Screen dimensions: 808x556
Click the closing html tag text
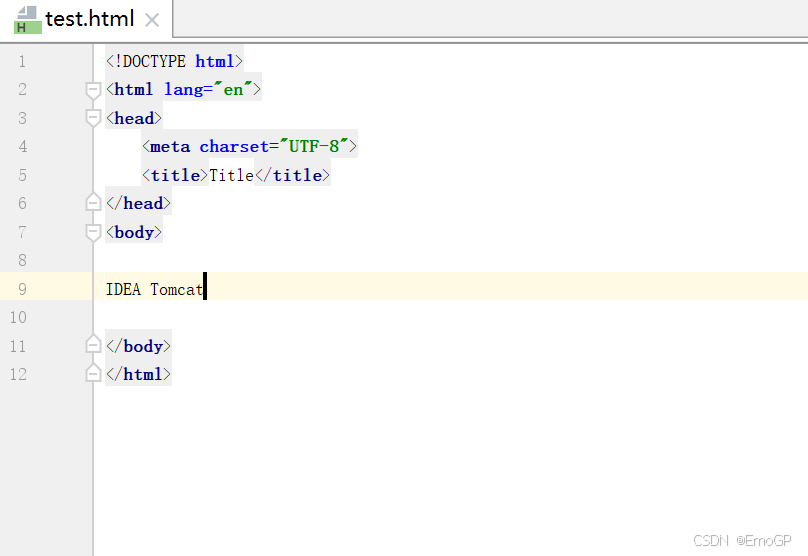[x=138, y=375]
